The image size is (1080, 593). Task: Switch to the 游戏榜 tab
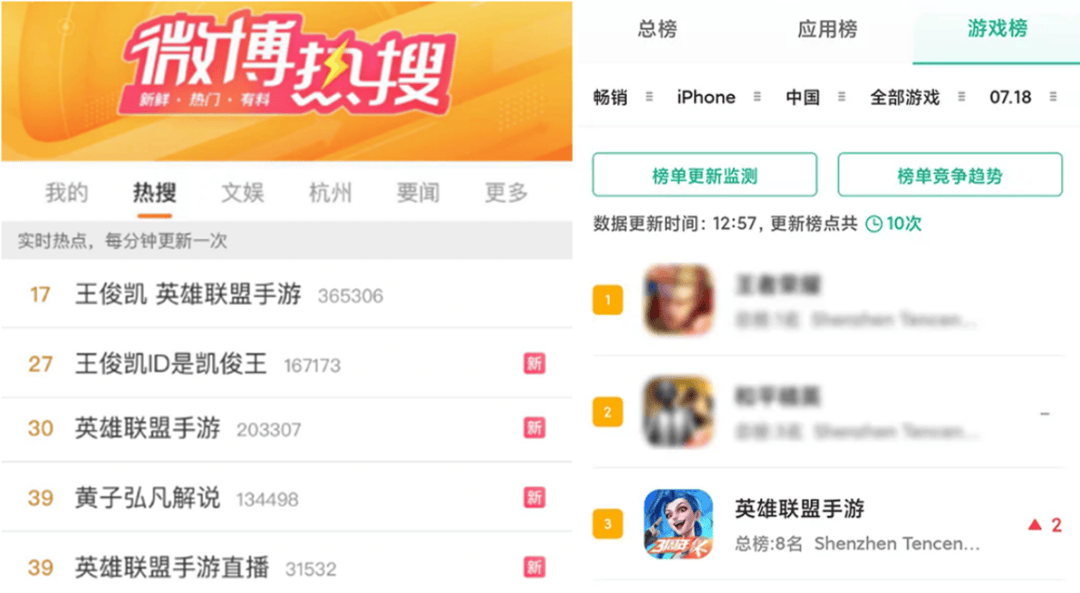point(997,29)
